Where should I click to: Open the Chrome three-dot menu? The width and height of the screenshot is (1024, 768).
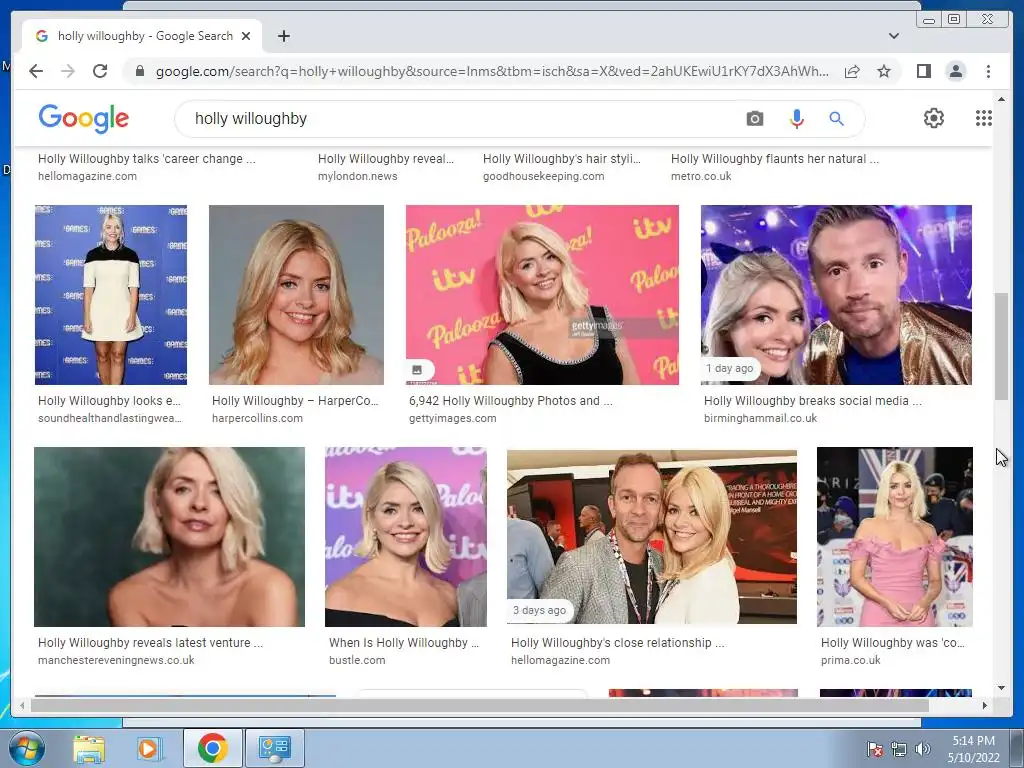988,71
